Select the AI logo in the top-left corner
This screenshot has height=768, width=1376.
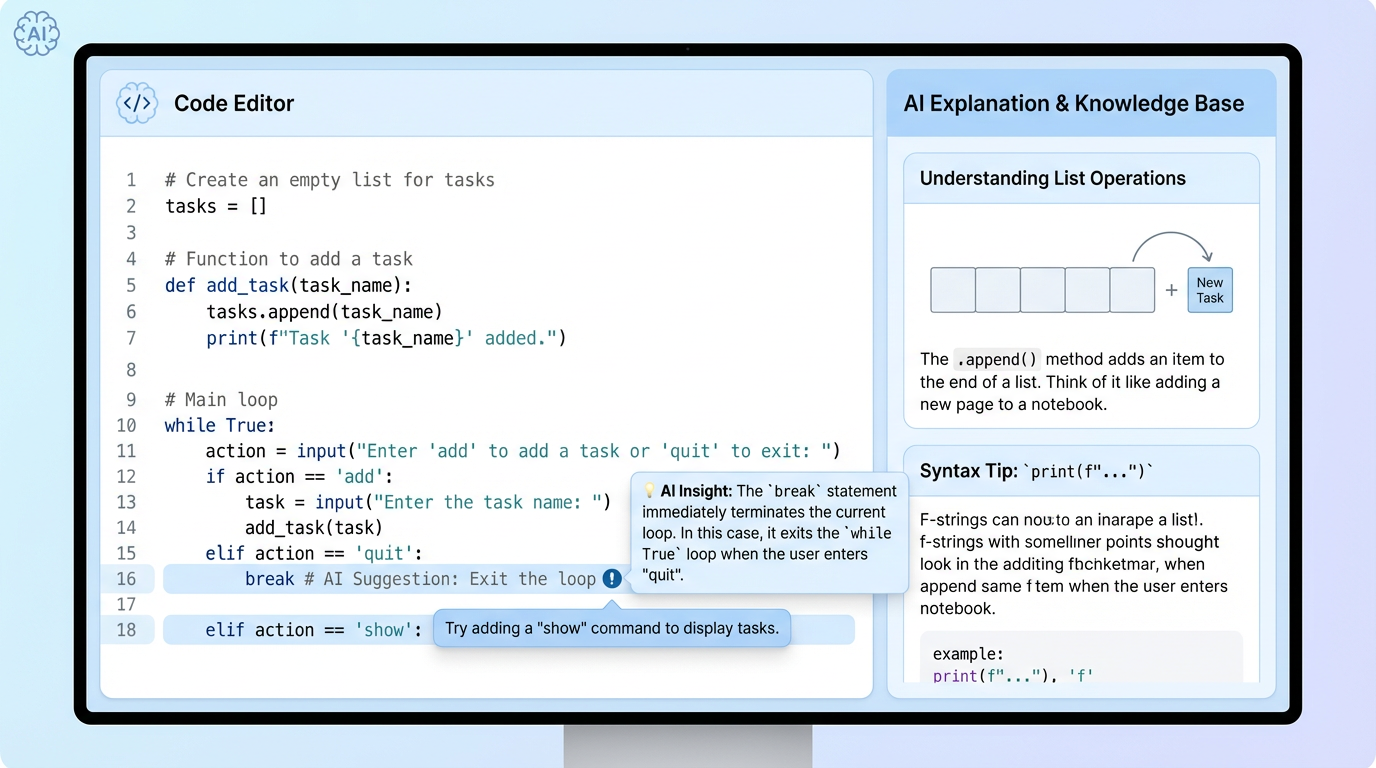tap(35, 33)
